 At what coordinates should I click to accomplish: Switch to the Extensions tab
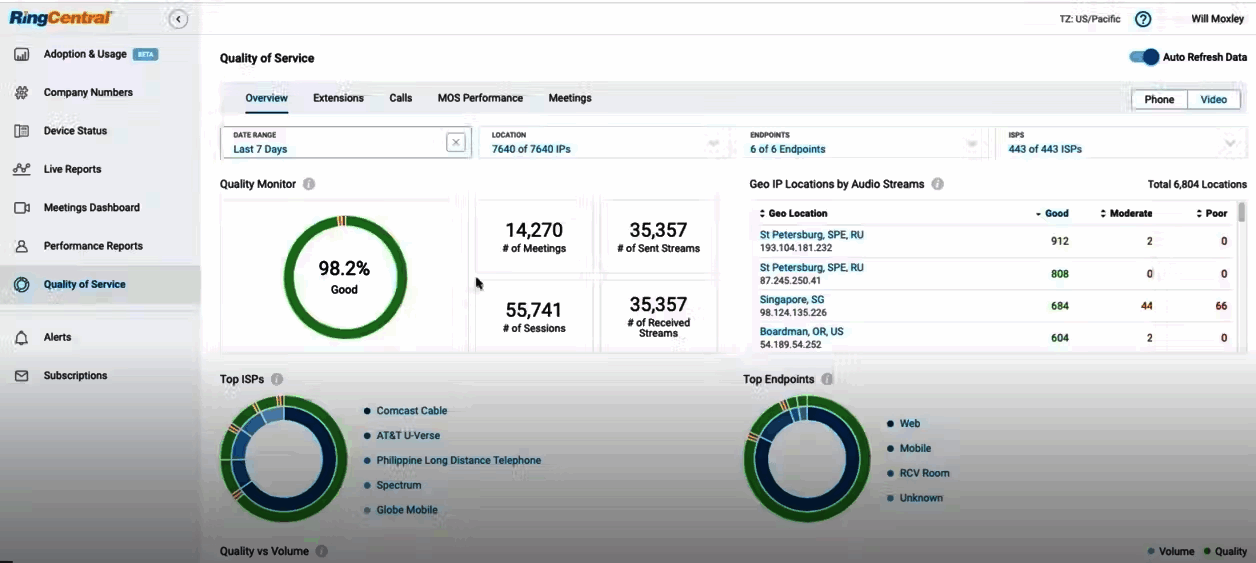pos(338,98)
